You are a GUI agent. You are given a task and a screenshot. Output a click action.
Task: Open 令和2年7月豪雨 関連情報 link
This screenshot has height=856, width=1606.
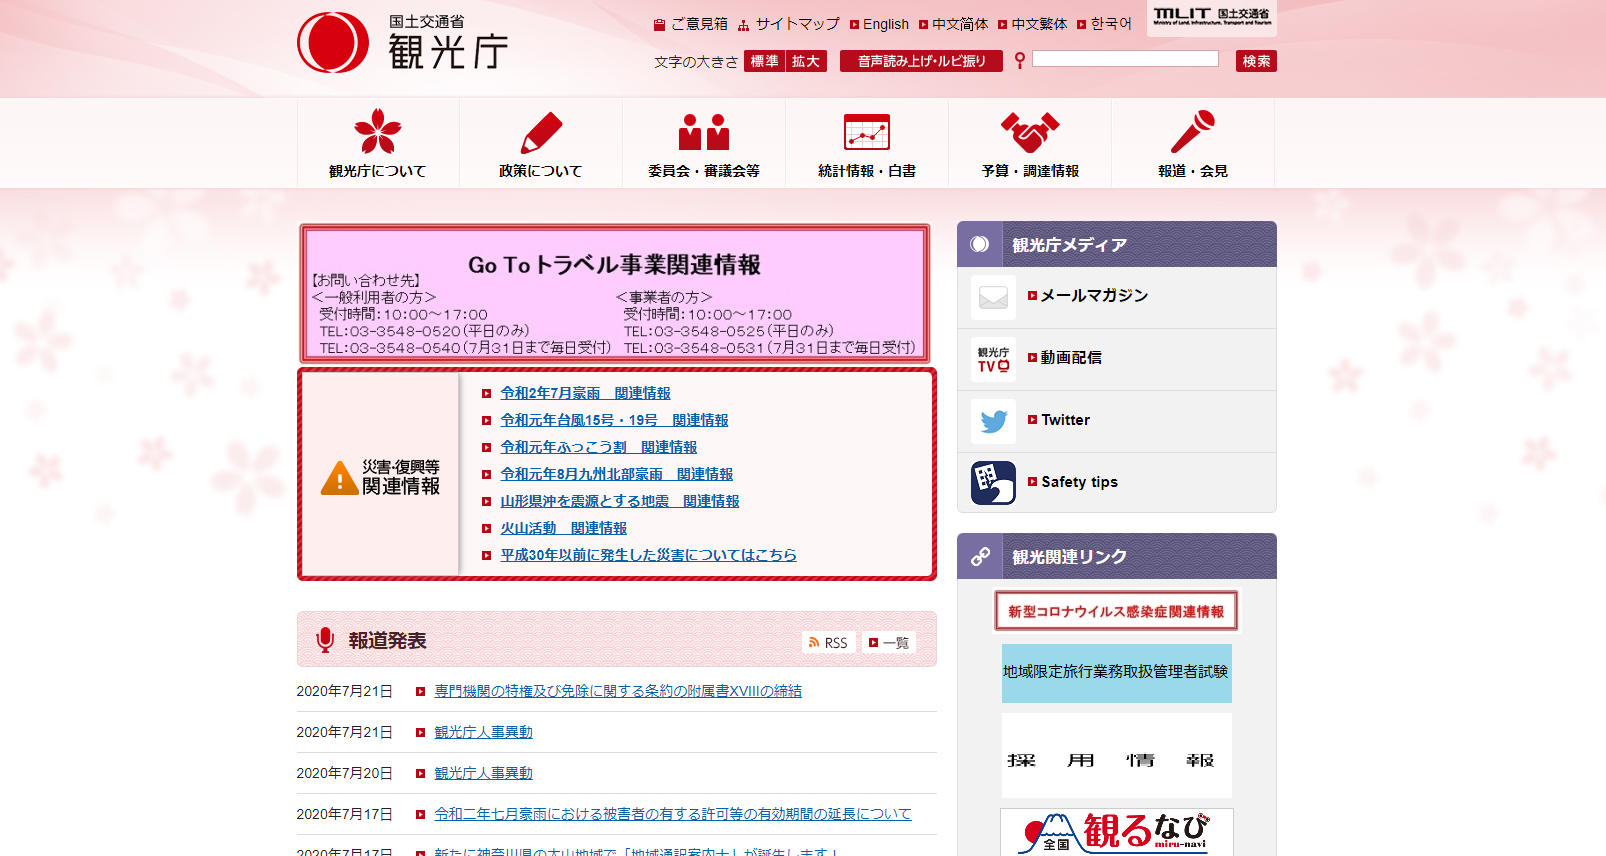pos(585,394)
